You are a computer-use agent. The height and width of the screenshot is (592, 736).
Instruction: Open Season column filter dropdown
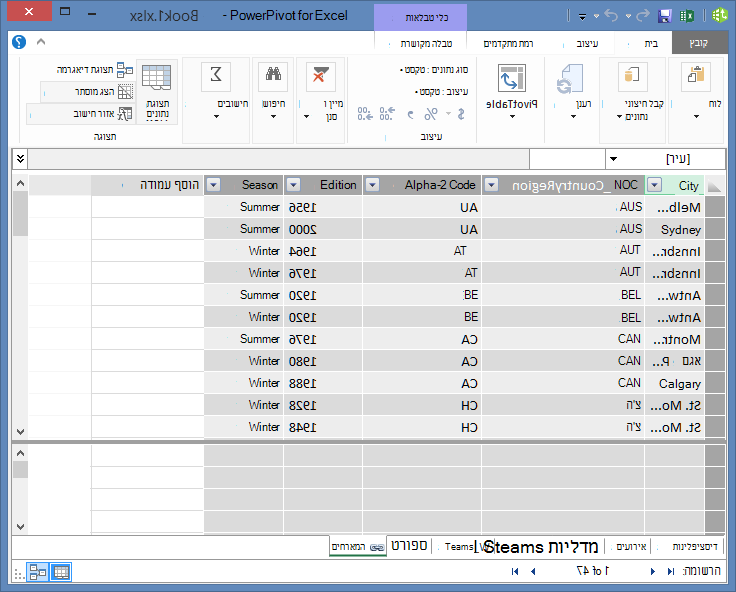click(x=214, y=185)
